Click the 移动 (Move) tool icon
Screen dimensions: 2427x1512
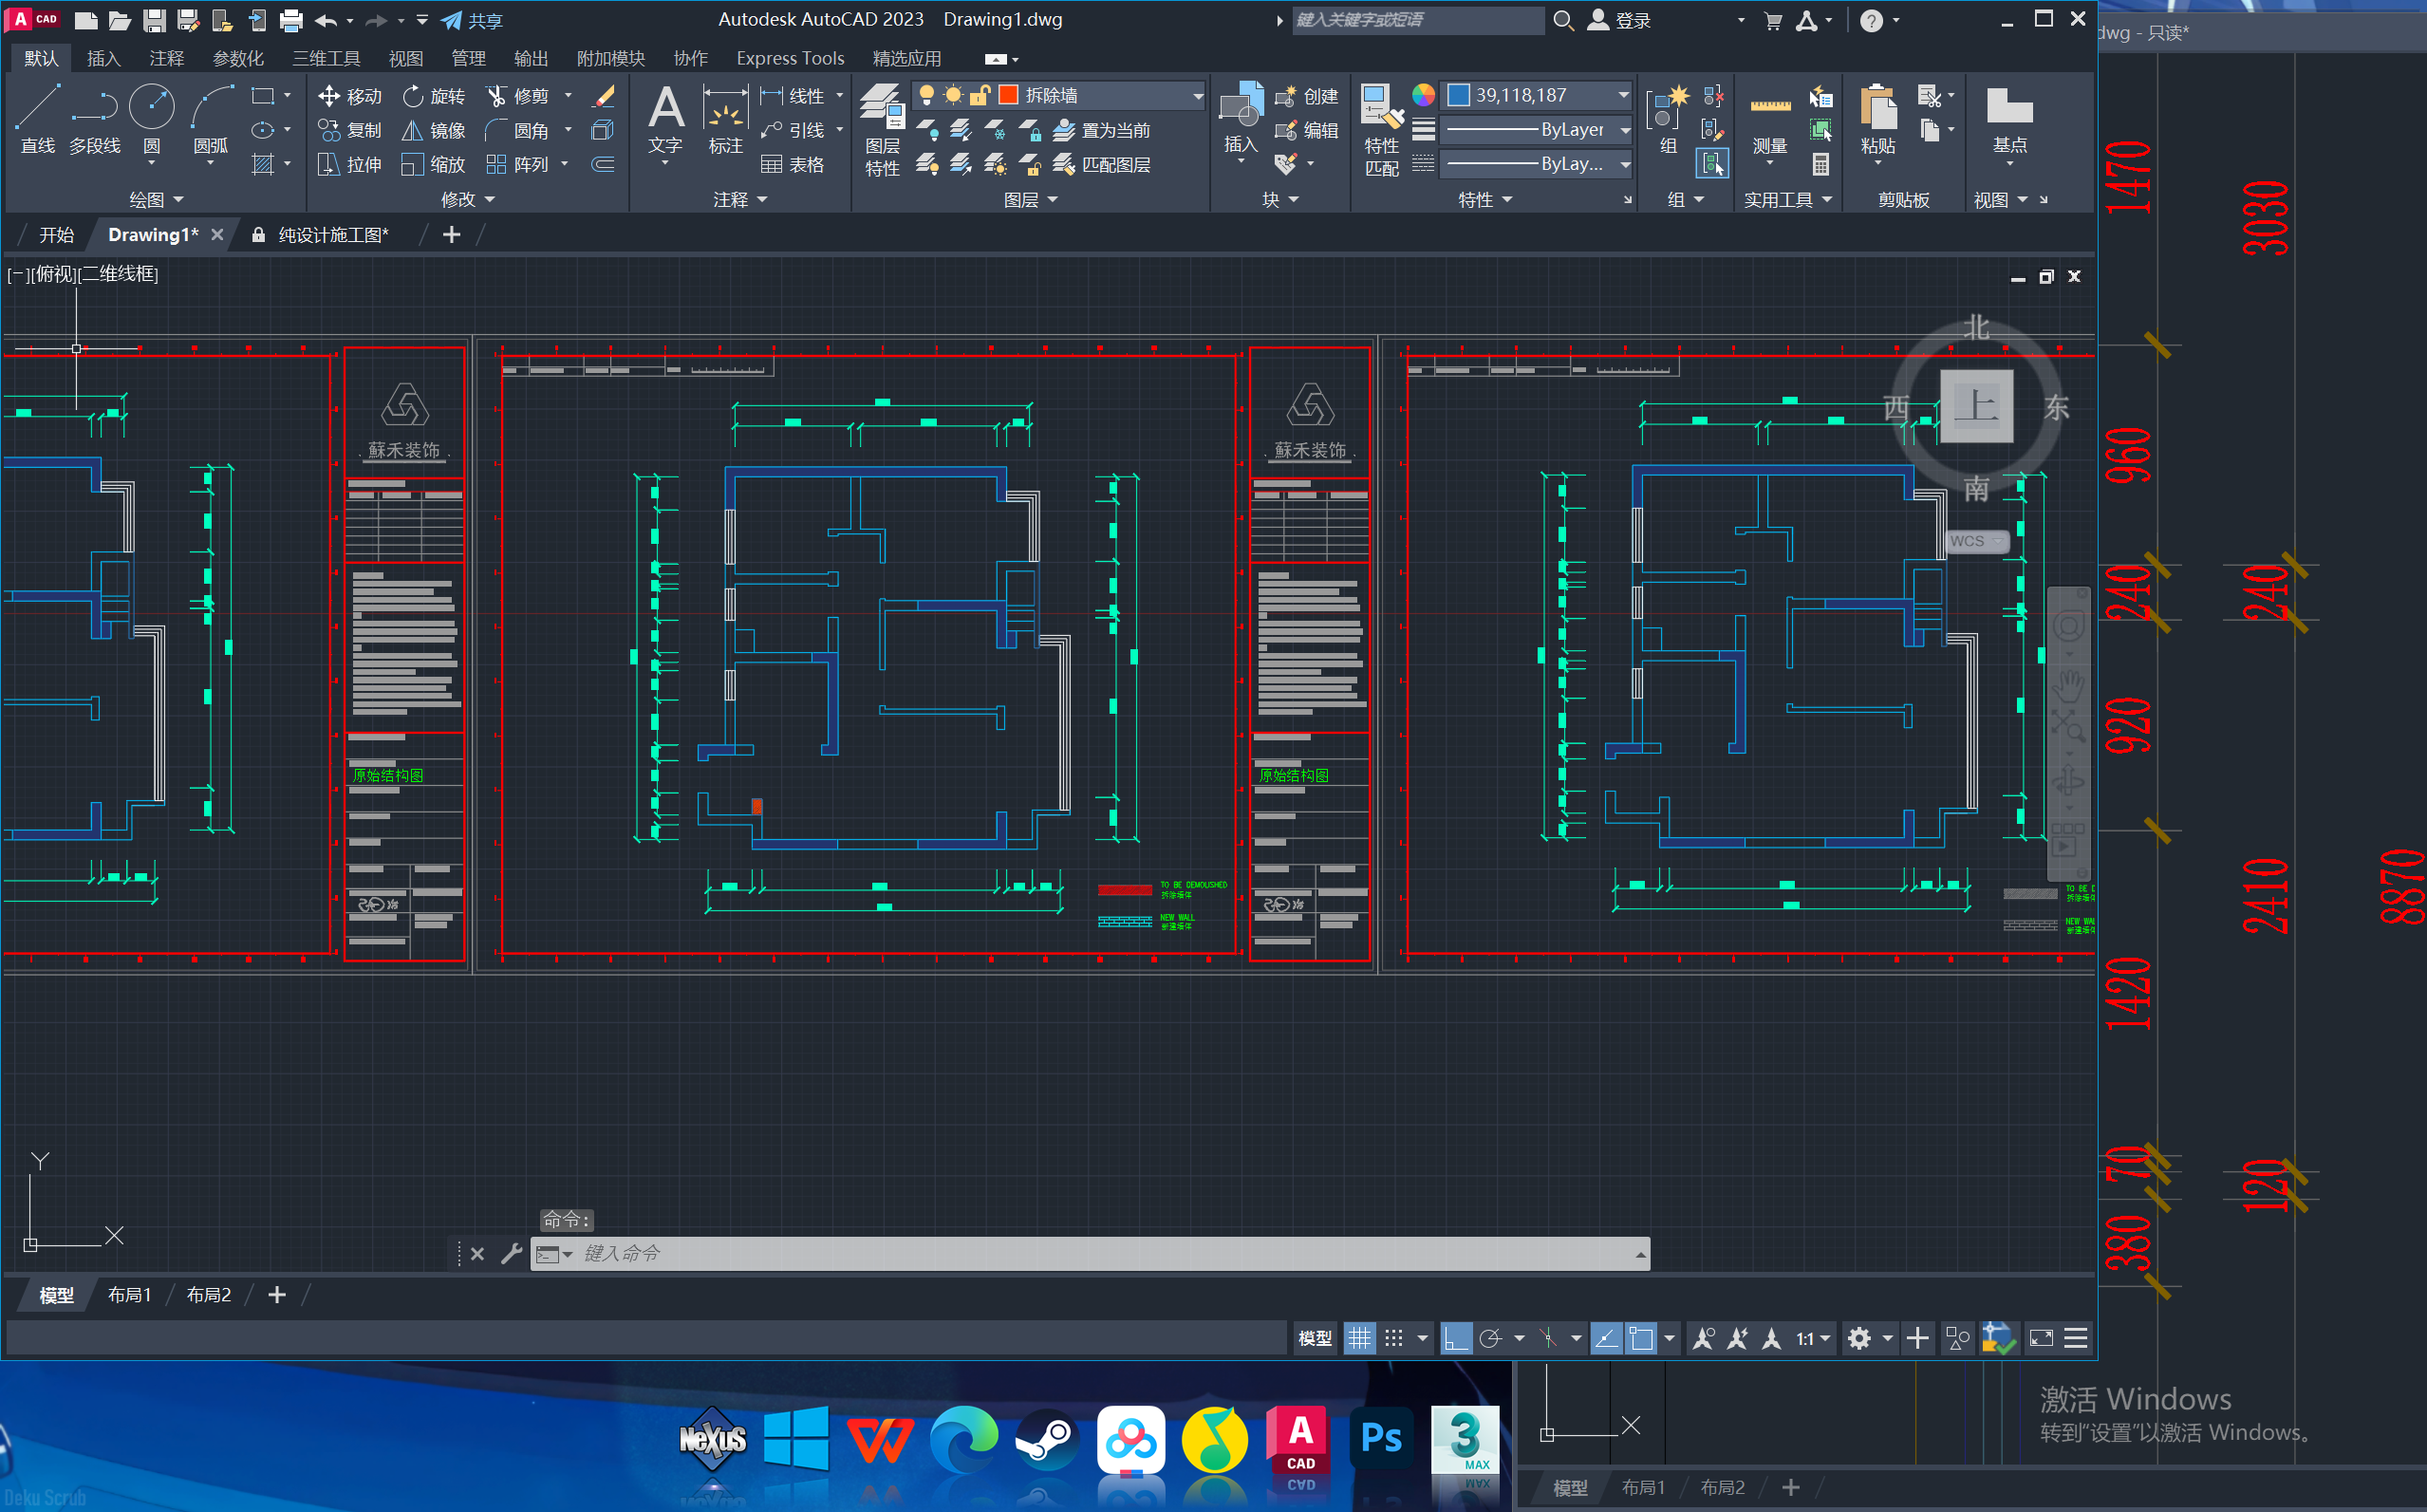click(329, 96)
